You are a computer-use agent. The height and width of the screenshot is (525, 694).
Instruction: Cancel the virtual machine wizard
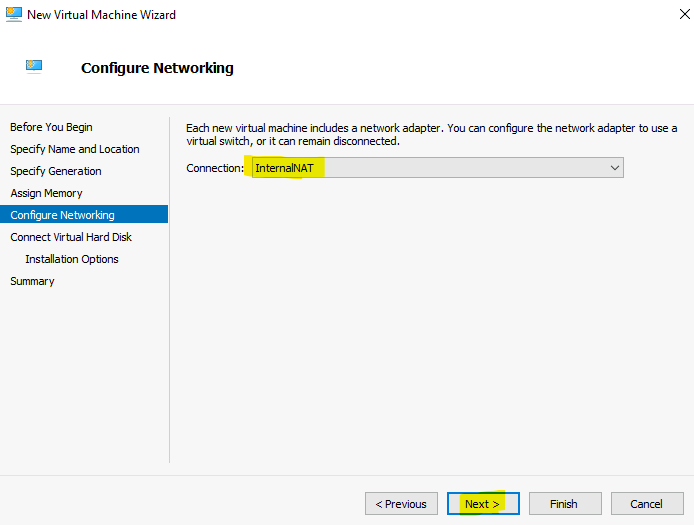point(647,504)
